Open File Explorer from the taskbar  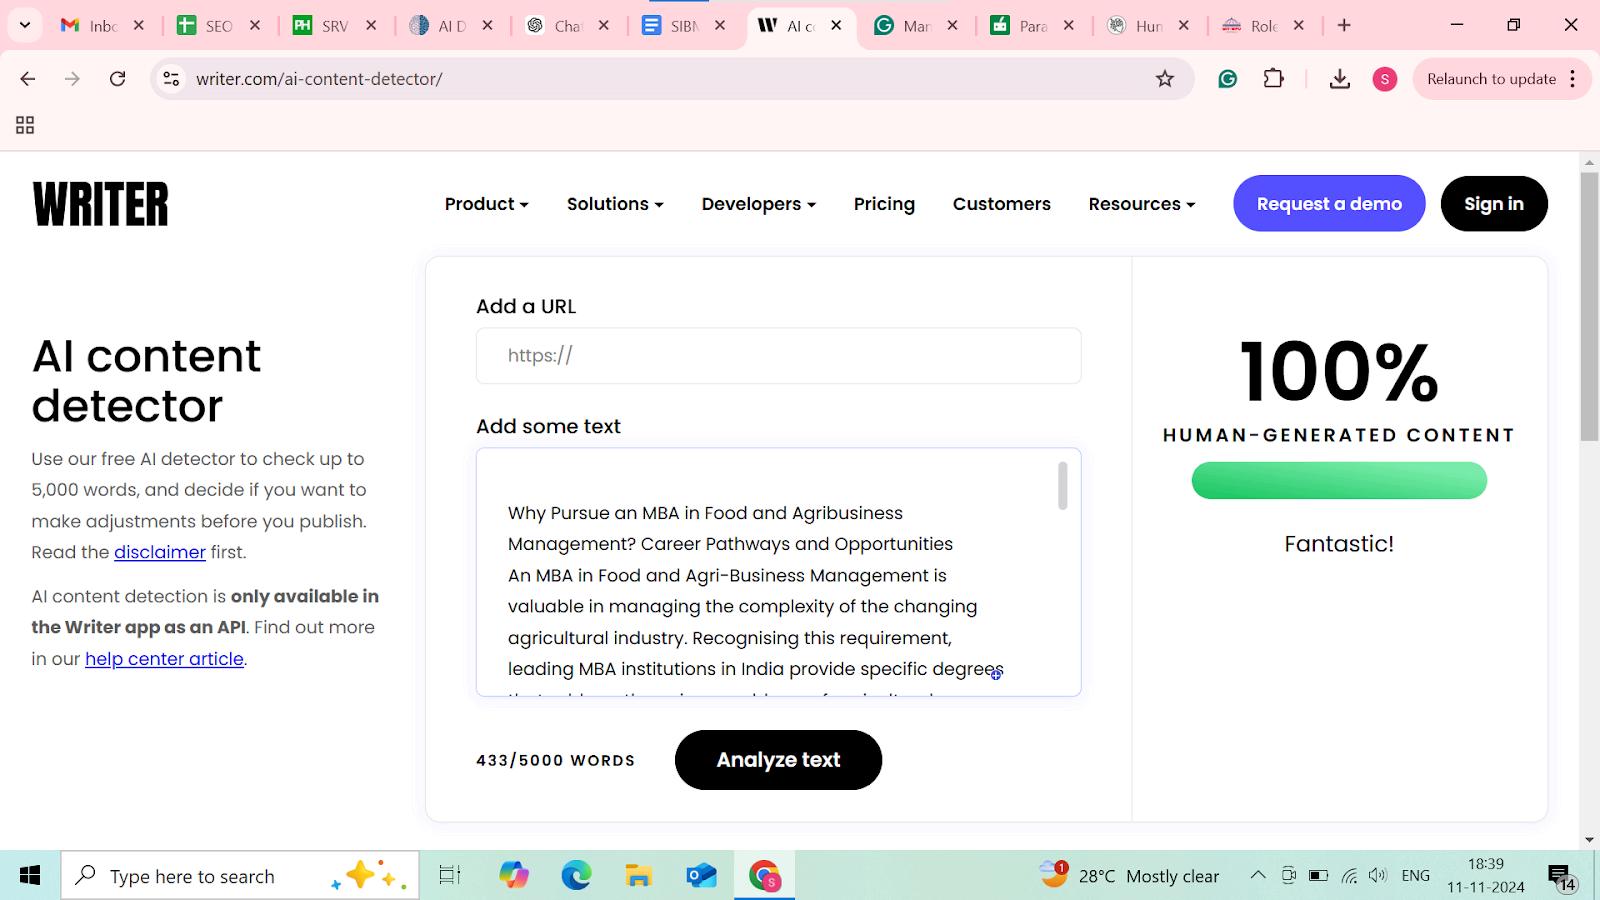[x=638, y=876]
